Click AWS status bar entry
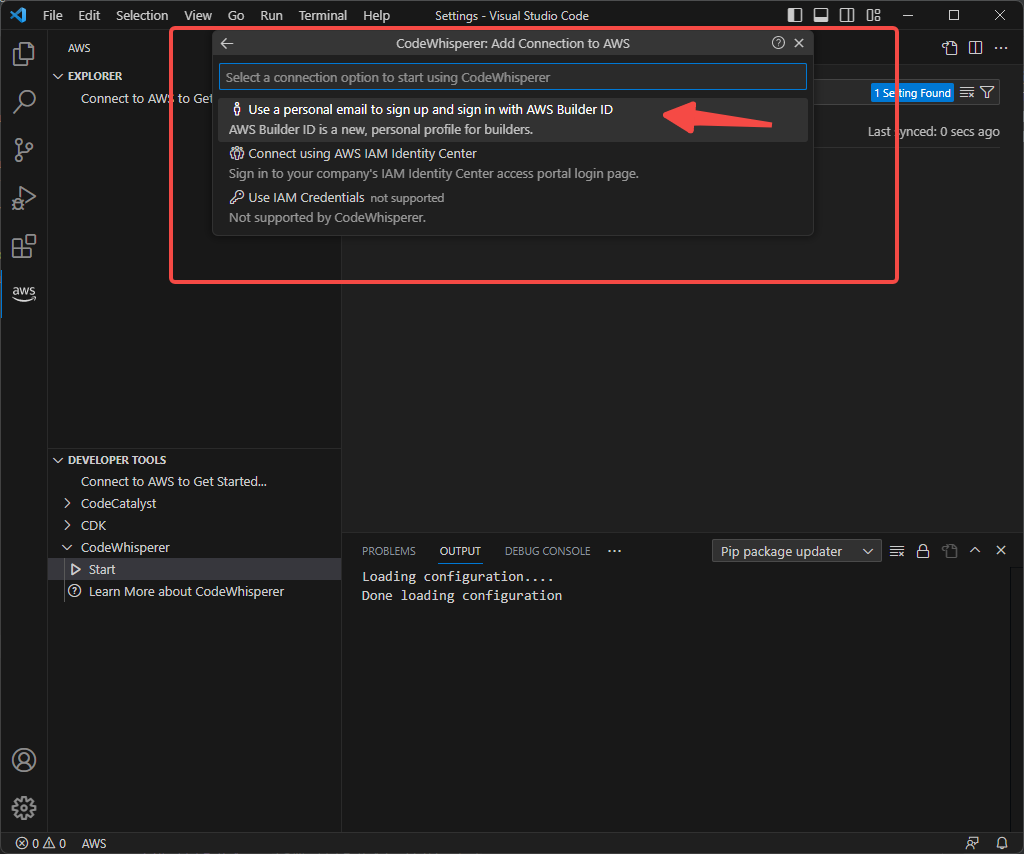Screen dimensions: 1024x854 coord(94,844)
